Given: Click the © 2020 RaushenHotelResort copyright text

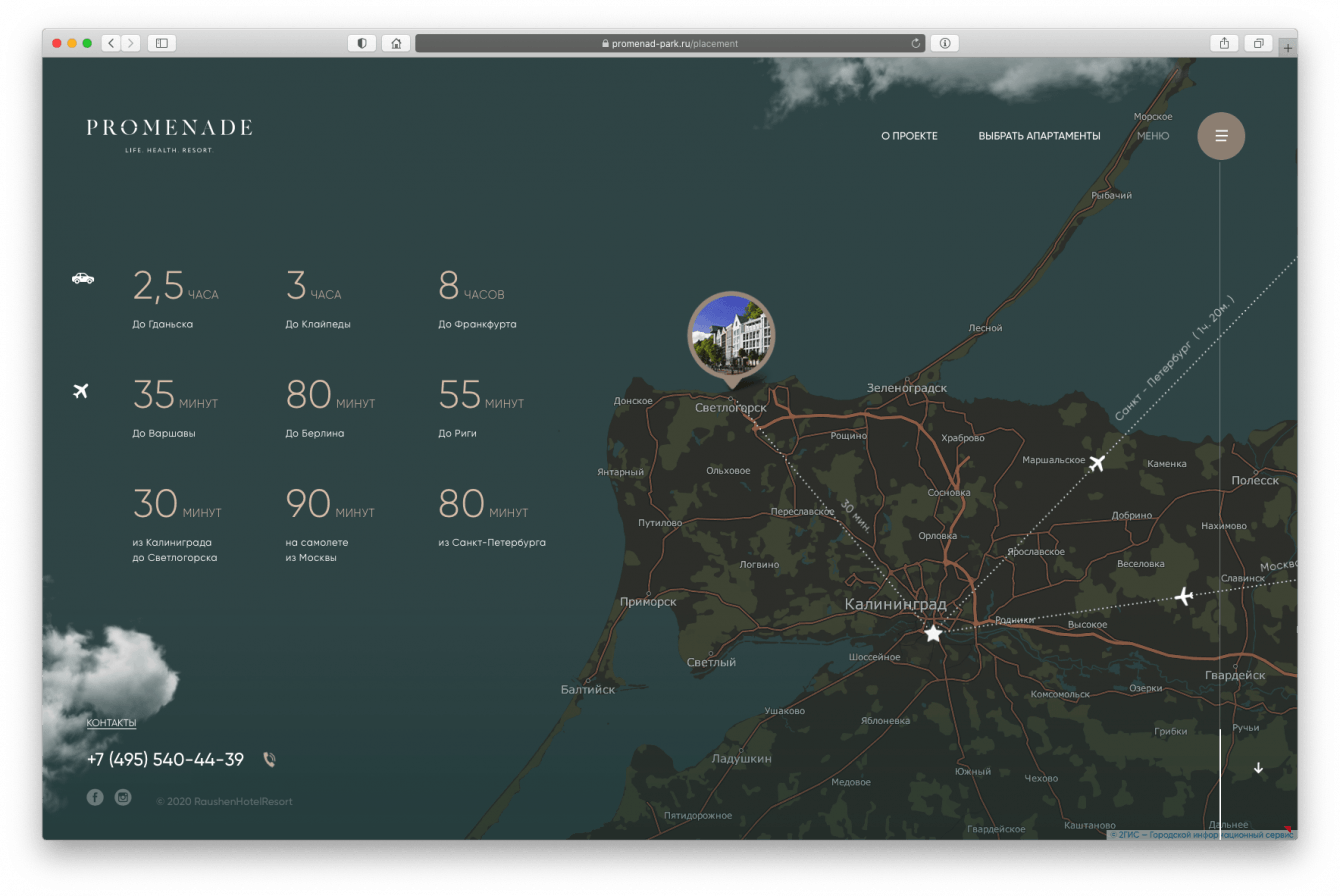Looking at the screenshot, I should [x=224, y=802].
